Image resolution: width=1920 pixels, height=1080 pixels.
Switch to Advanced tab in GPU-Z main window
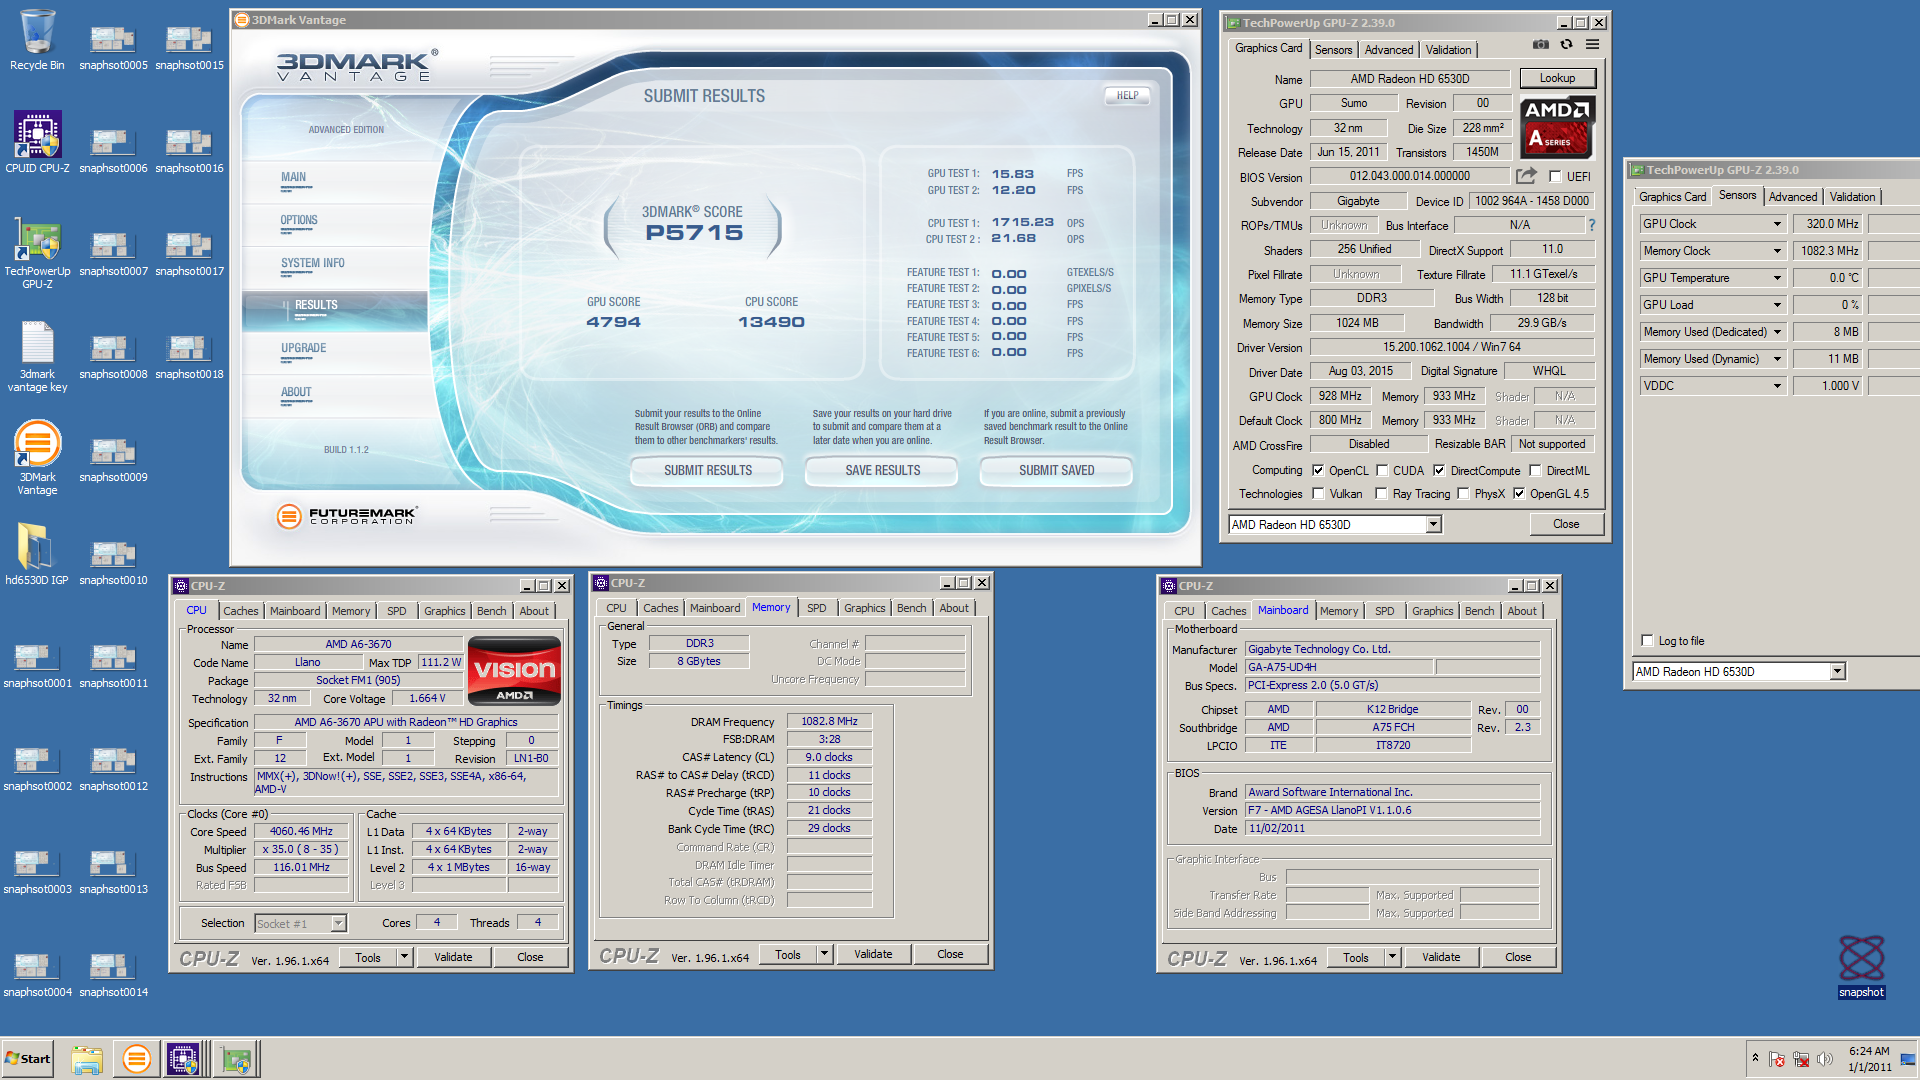point(1388,50)
